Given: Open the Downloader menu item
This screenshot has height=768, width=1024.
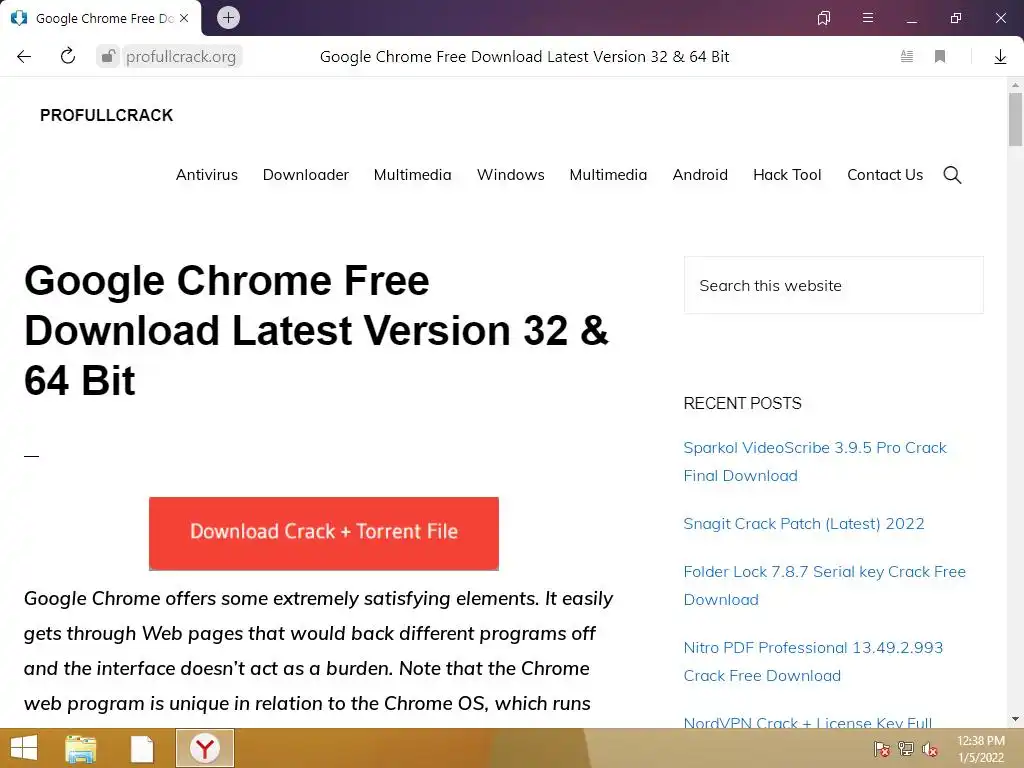Looking at the screenshot, I should point(306,175).
